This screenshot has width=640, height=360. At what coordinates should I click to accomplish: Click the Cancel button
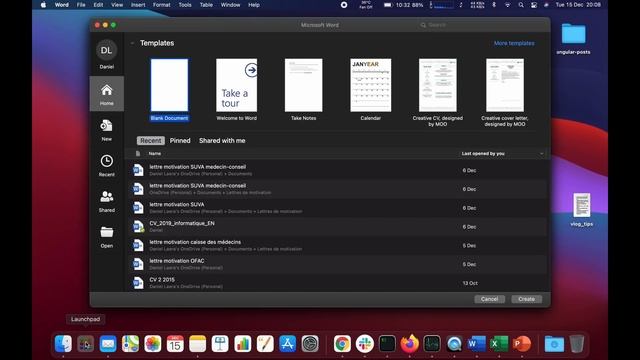[x=489, y=299]
